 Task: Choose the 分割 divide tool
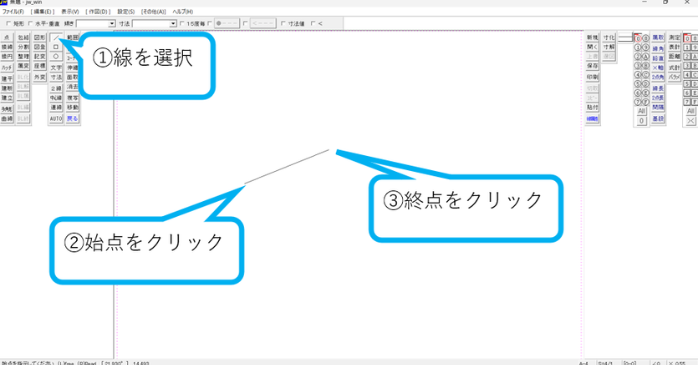pos(23,47)
